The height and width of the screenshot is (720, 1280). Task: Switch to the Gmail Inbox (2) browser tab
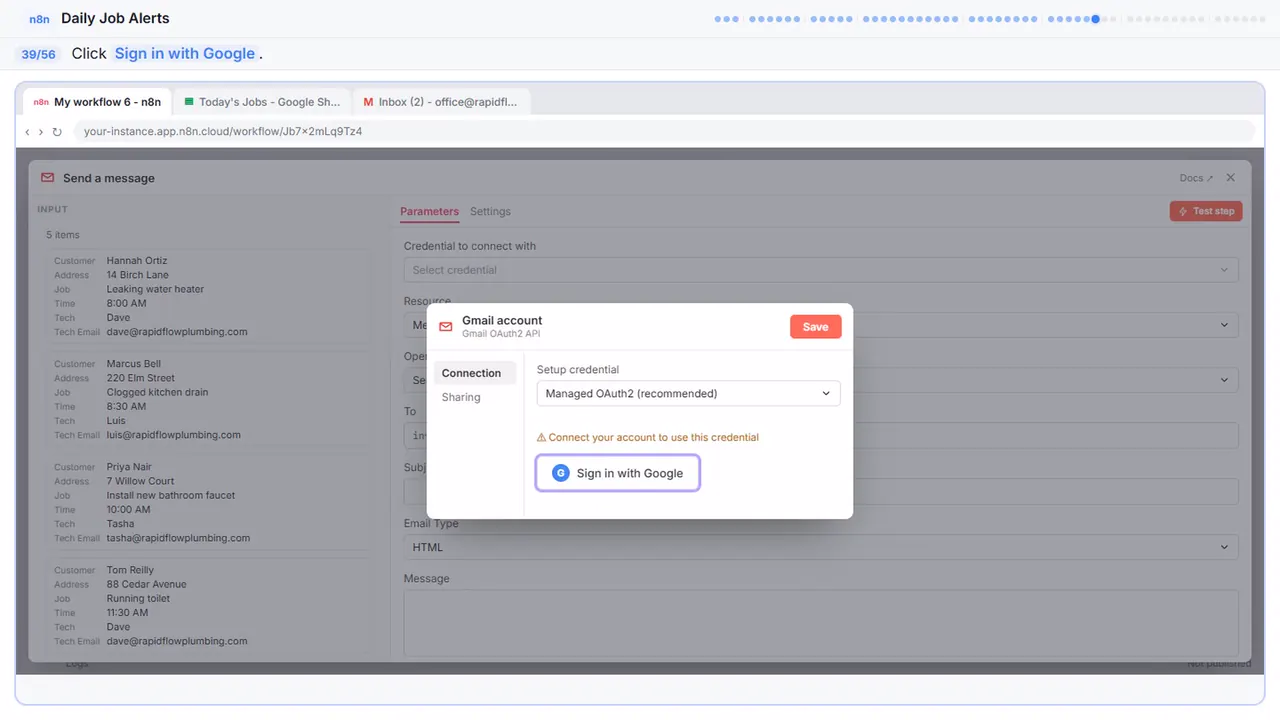click(x=441, y=102)
